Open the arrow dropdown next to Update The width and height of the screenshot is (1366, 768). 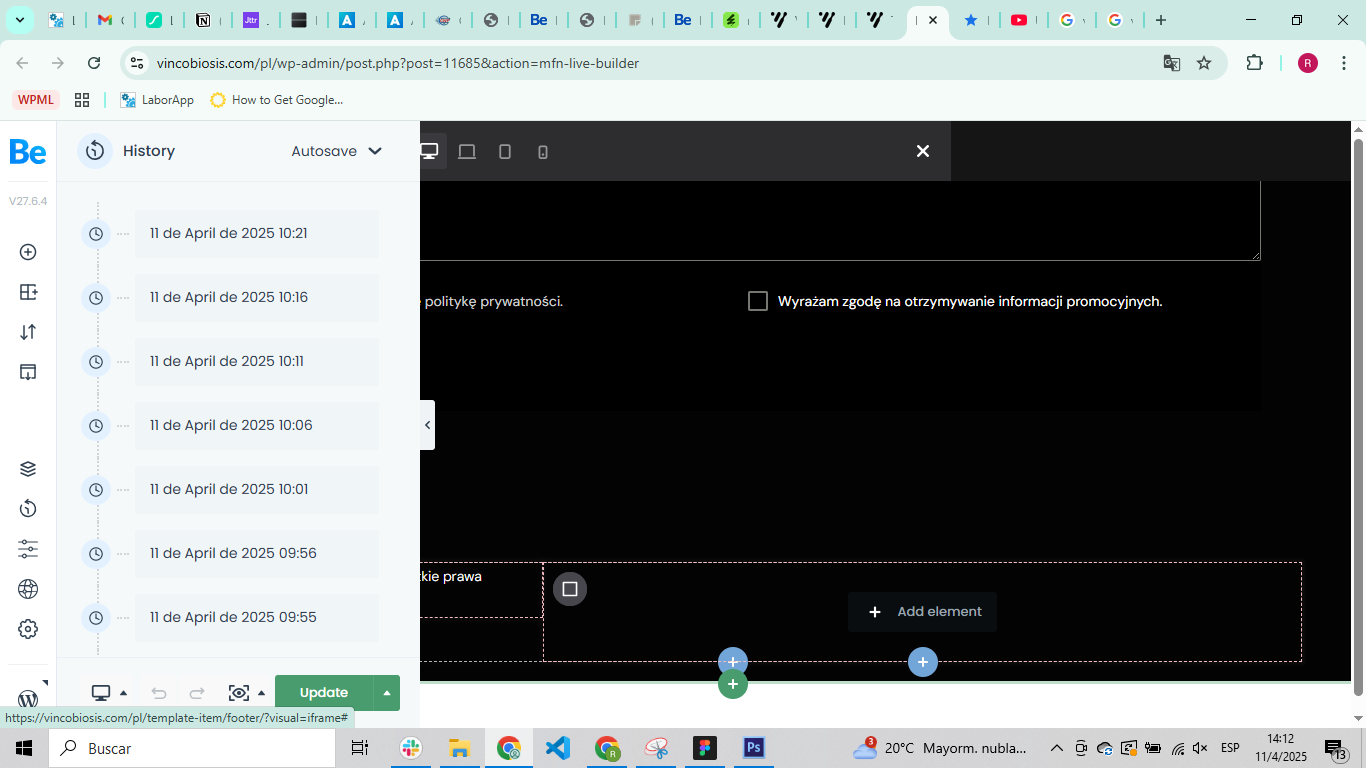point(387,693)
